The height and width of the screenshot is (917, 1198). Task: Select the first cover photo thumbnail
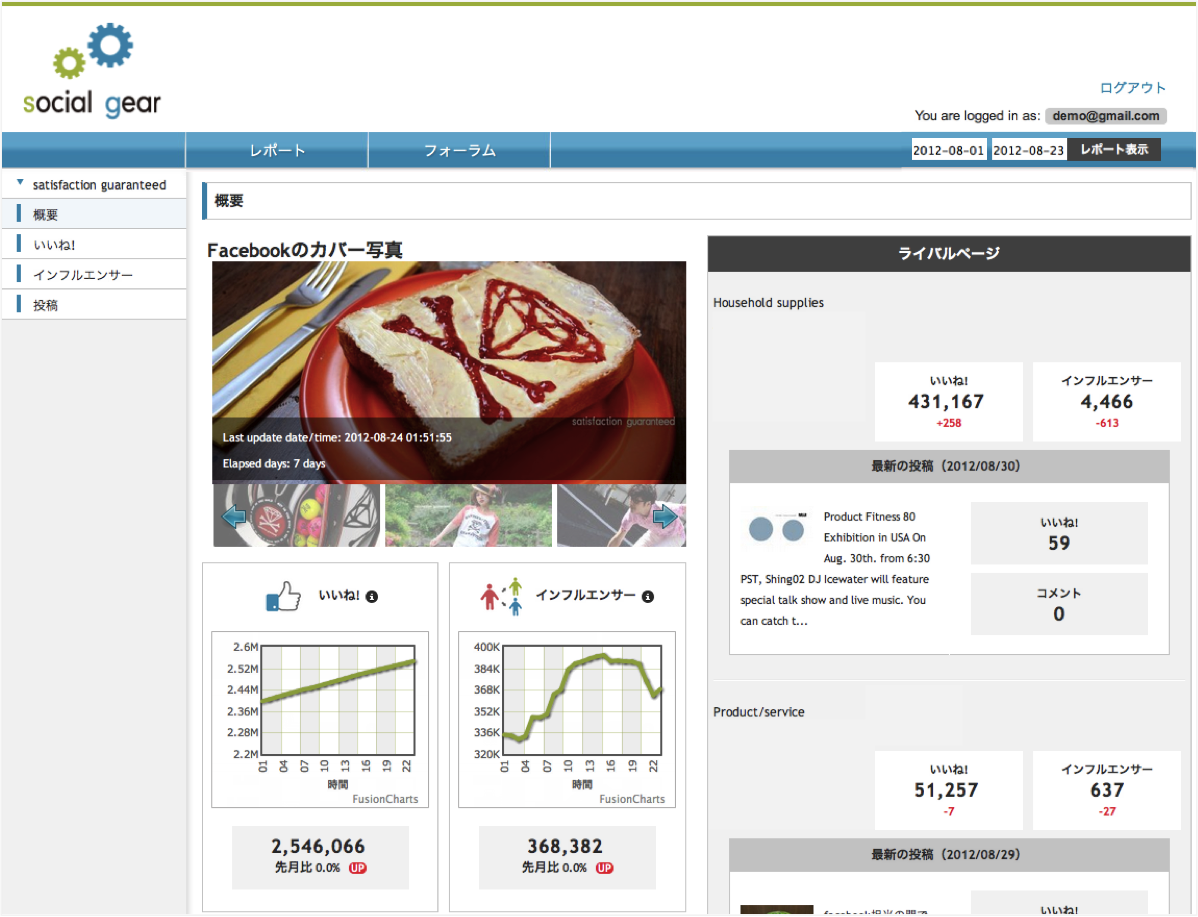coord(296,515)
